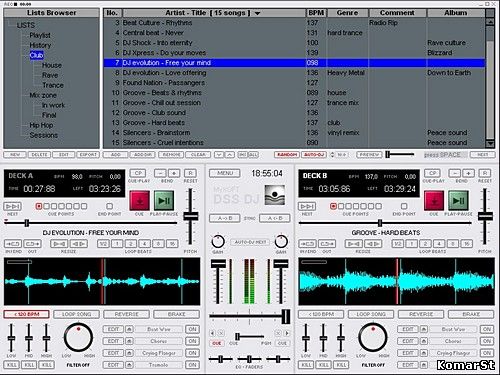
Task: Move selected song down with playlist down arrow
Action: tap(219, 155)
